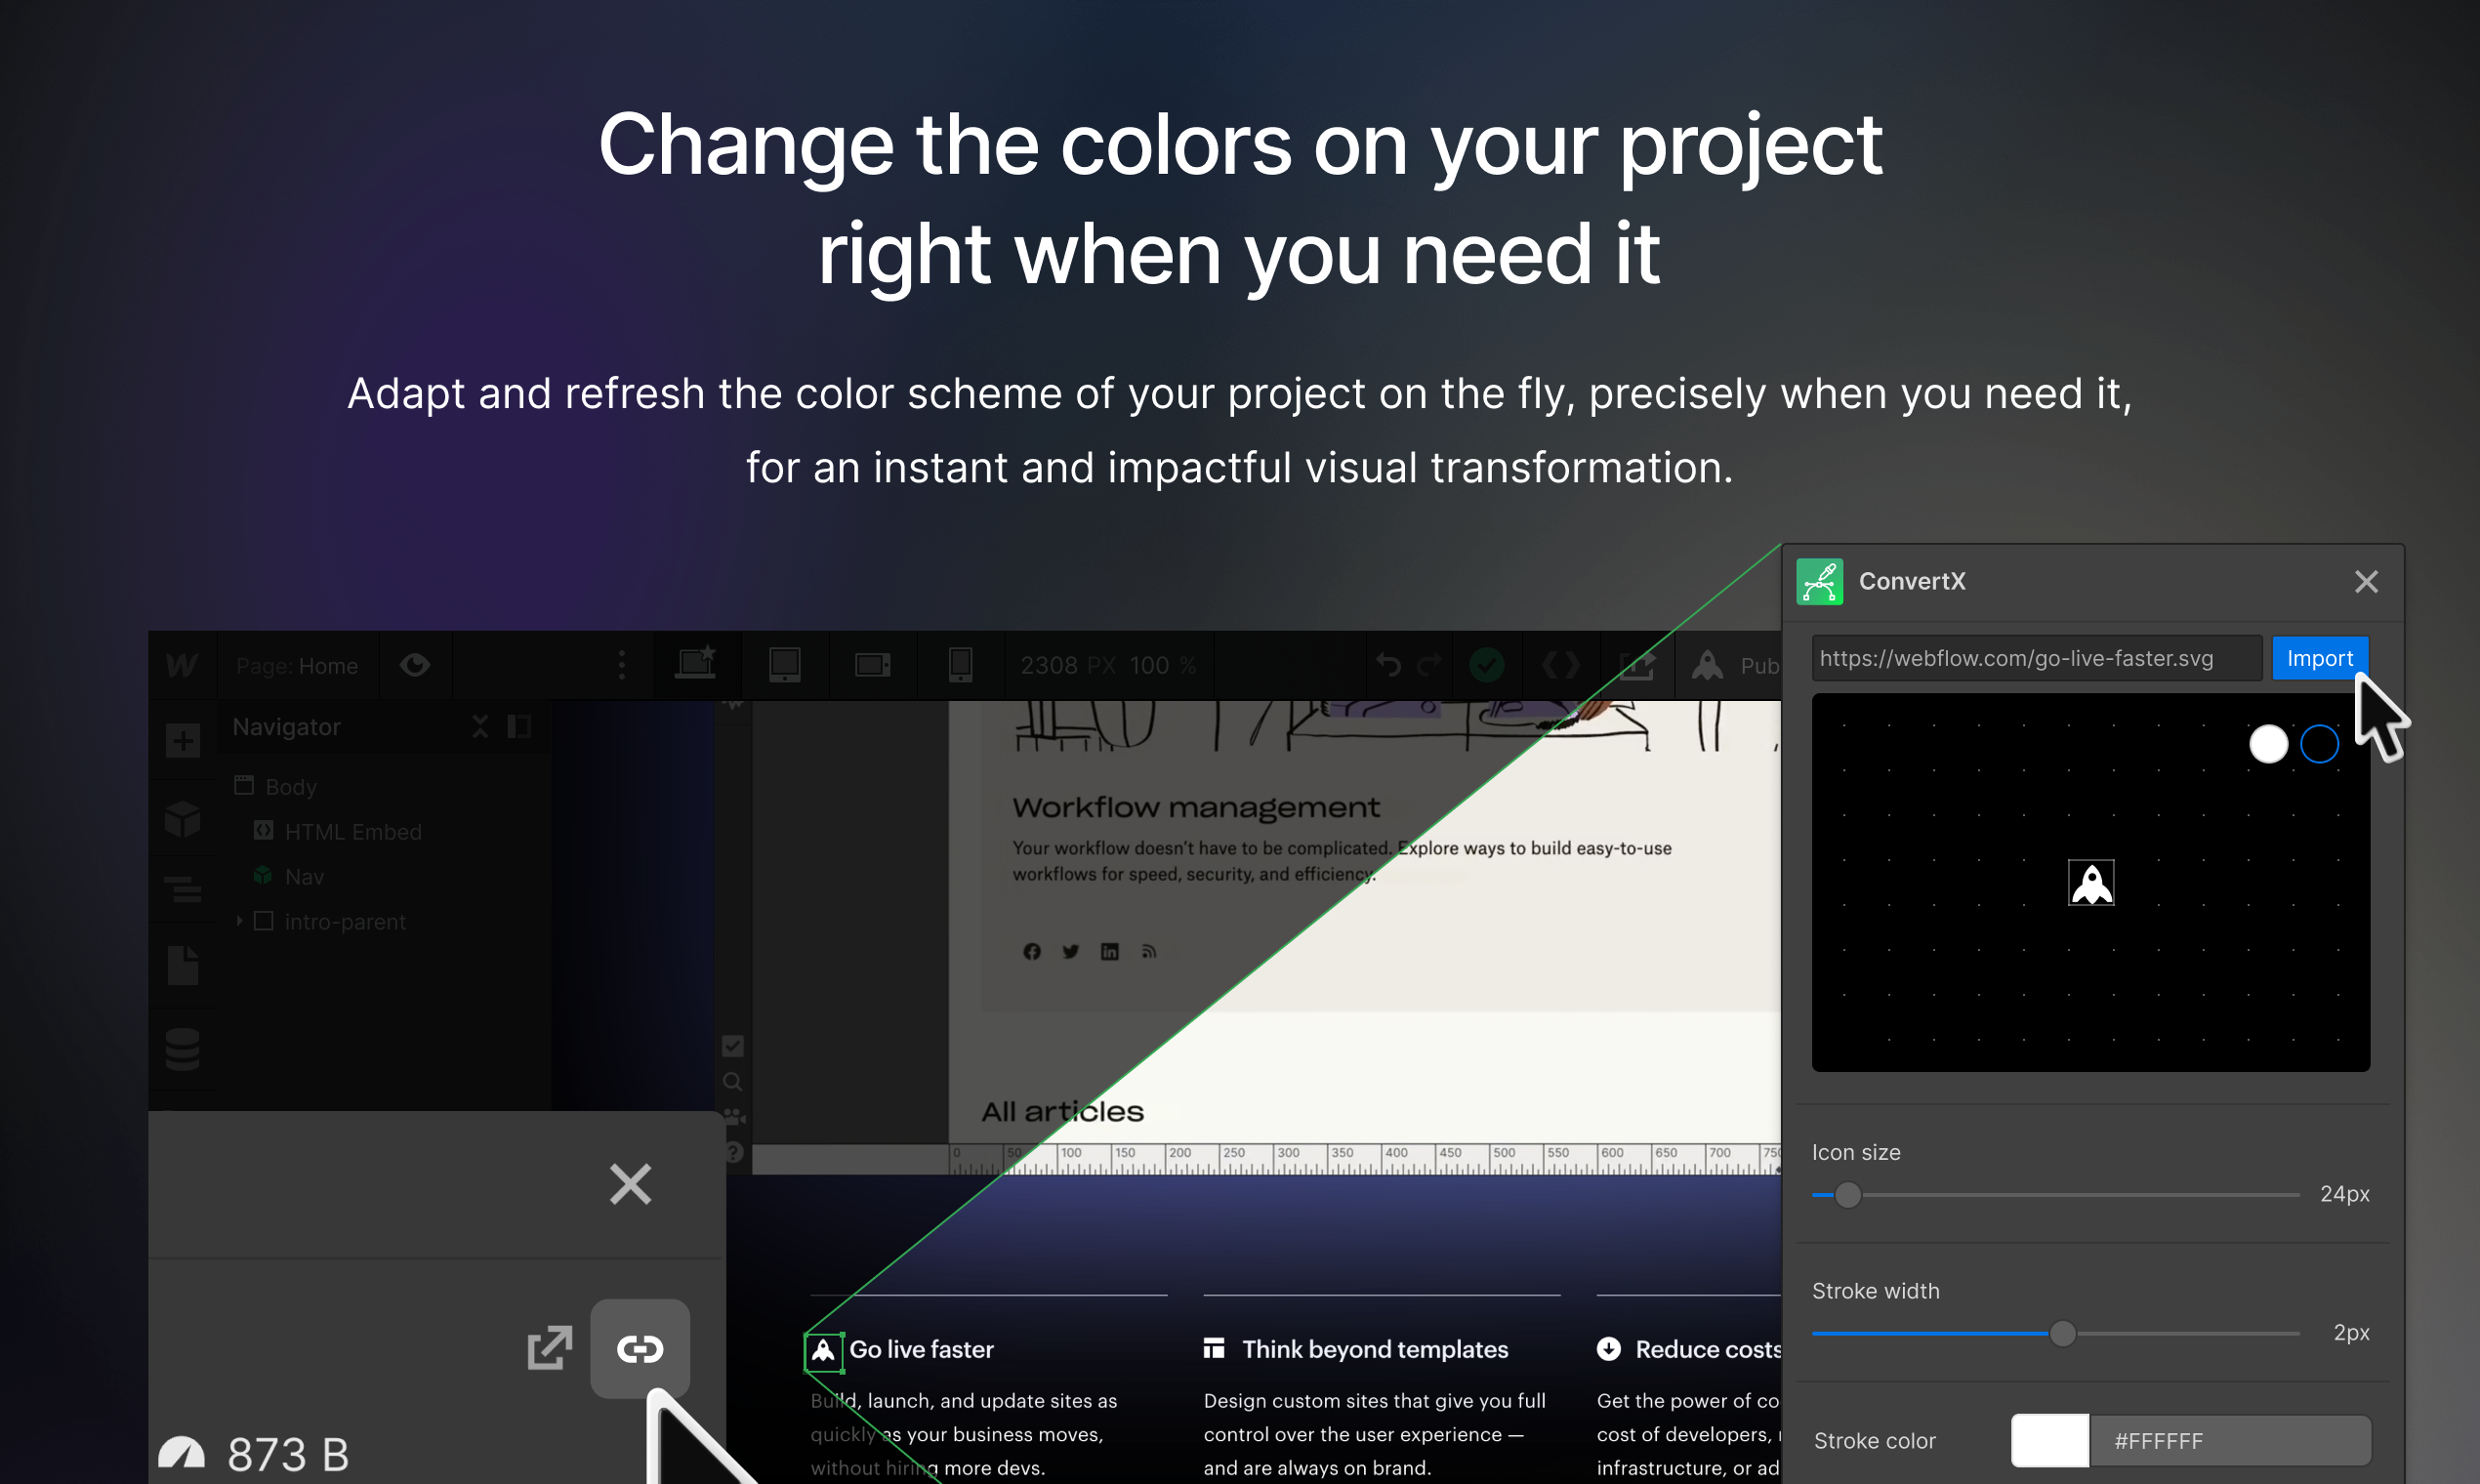Click the All articles heading
This screenshot has height=1484, width=2480.
coord(1063,1112)
